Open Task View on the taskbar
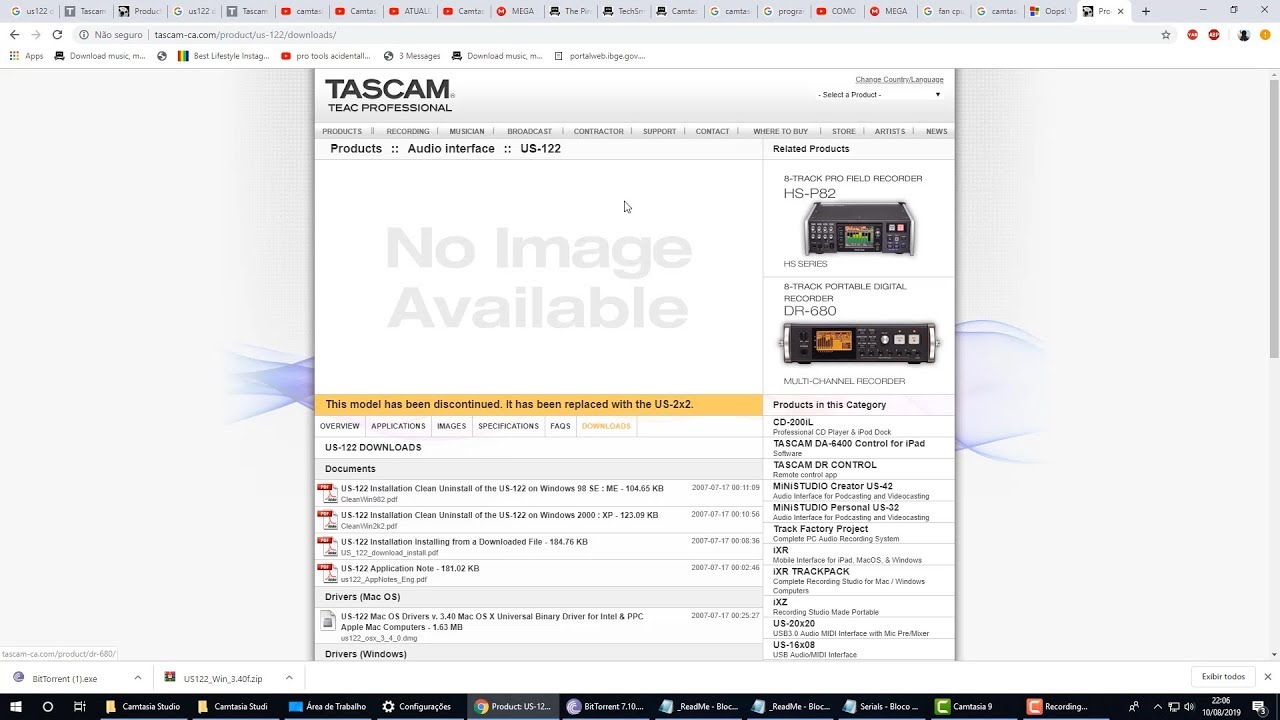Image resolution: width=1280 pixels, height=720 pixels. [x=79, y=706]
